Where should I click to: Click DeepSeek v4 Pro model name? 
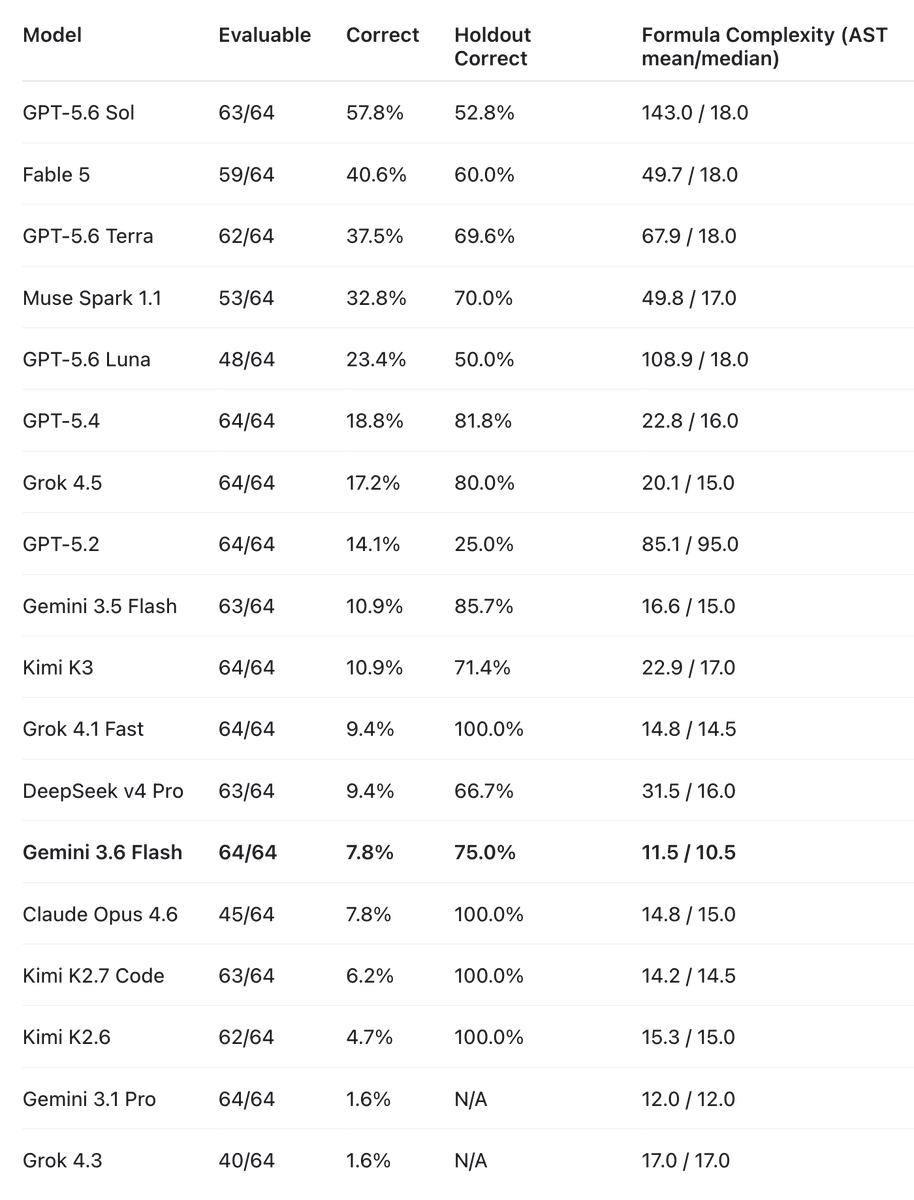(103, 791)
